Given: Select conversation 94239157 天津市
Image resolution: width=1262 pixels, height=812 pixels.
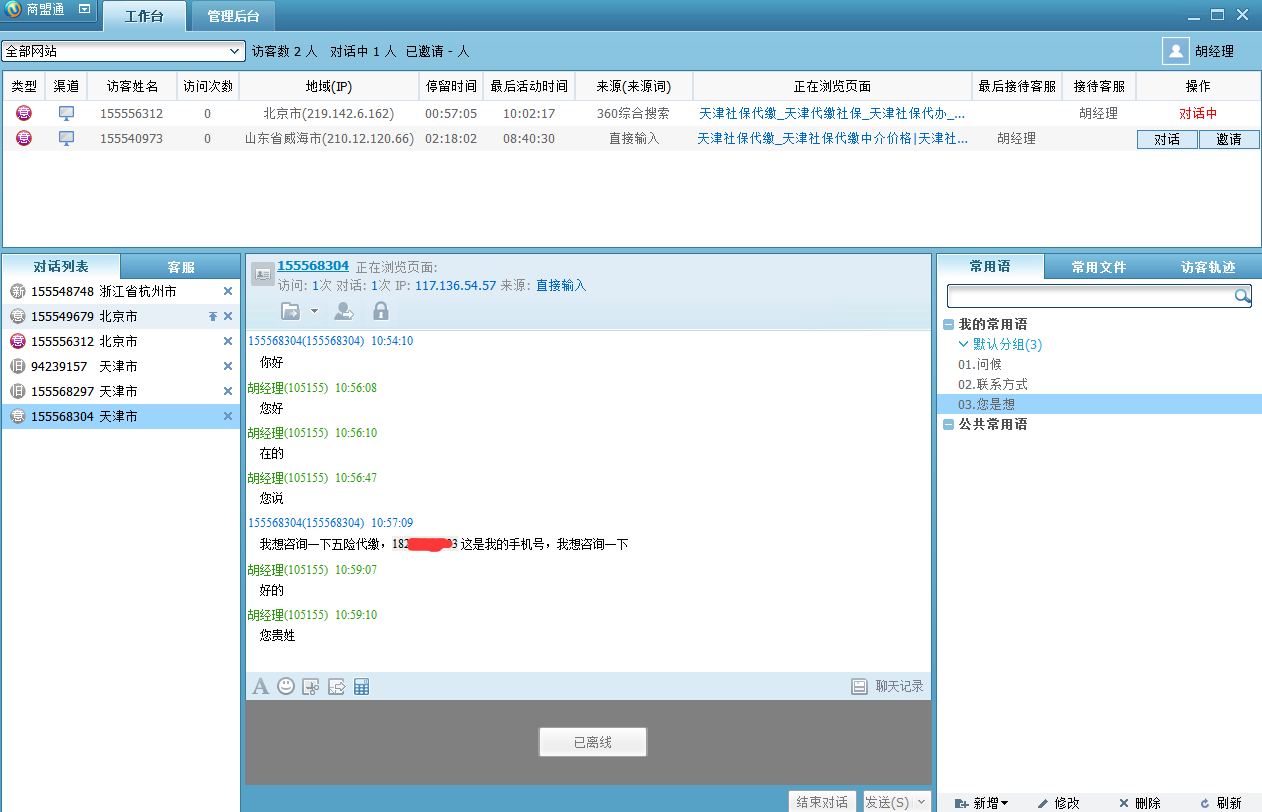Looking at the screenshot, I should coord(120,366).
